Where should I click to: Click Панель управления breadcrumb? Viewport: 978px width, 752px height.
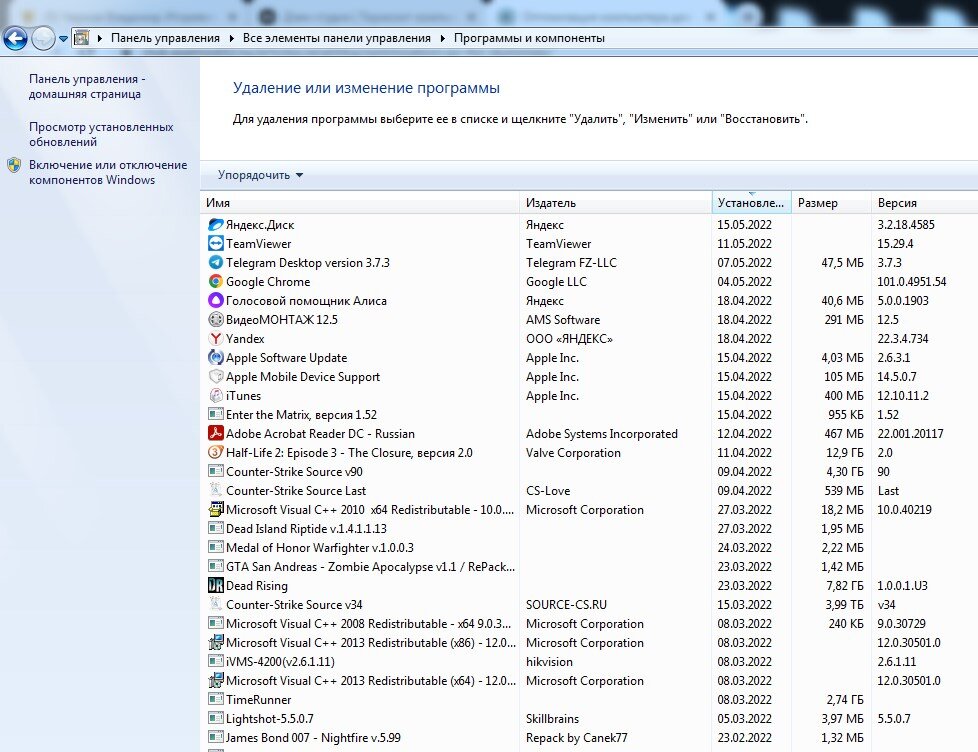click(x=165, y=38)
